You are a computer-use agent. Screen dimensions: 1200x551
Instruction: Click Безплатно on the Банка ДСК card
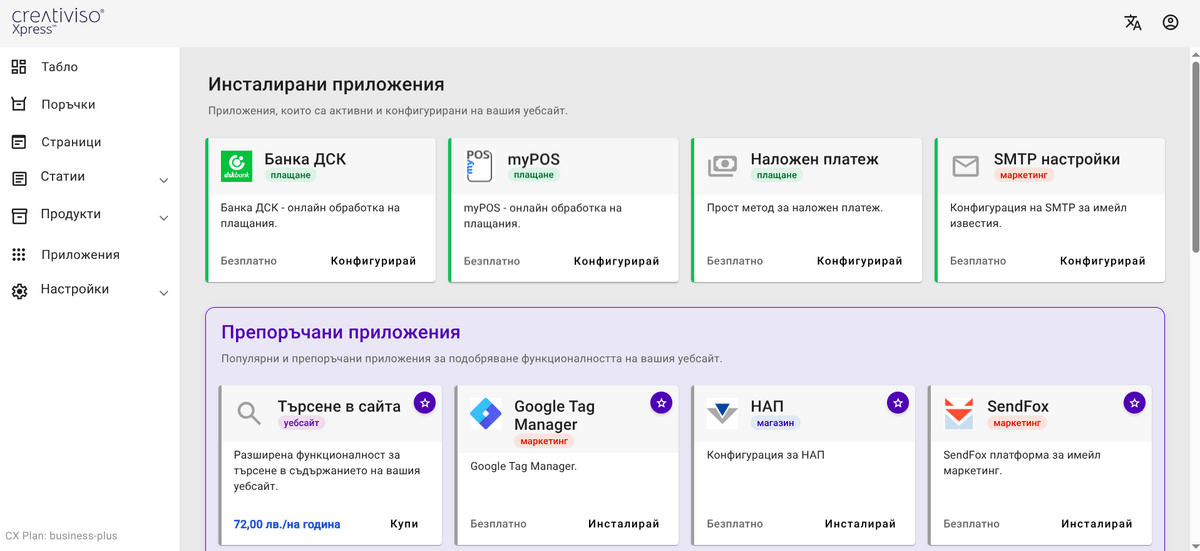249,261
